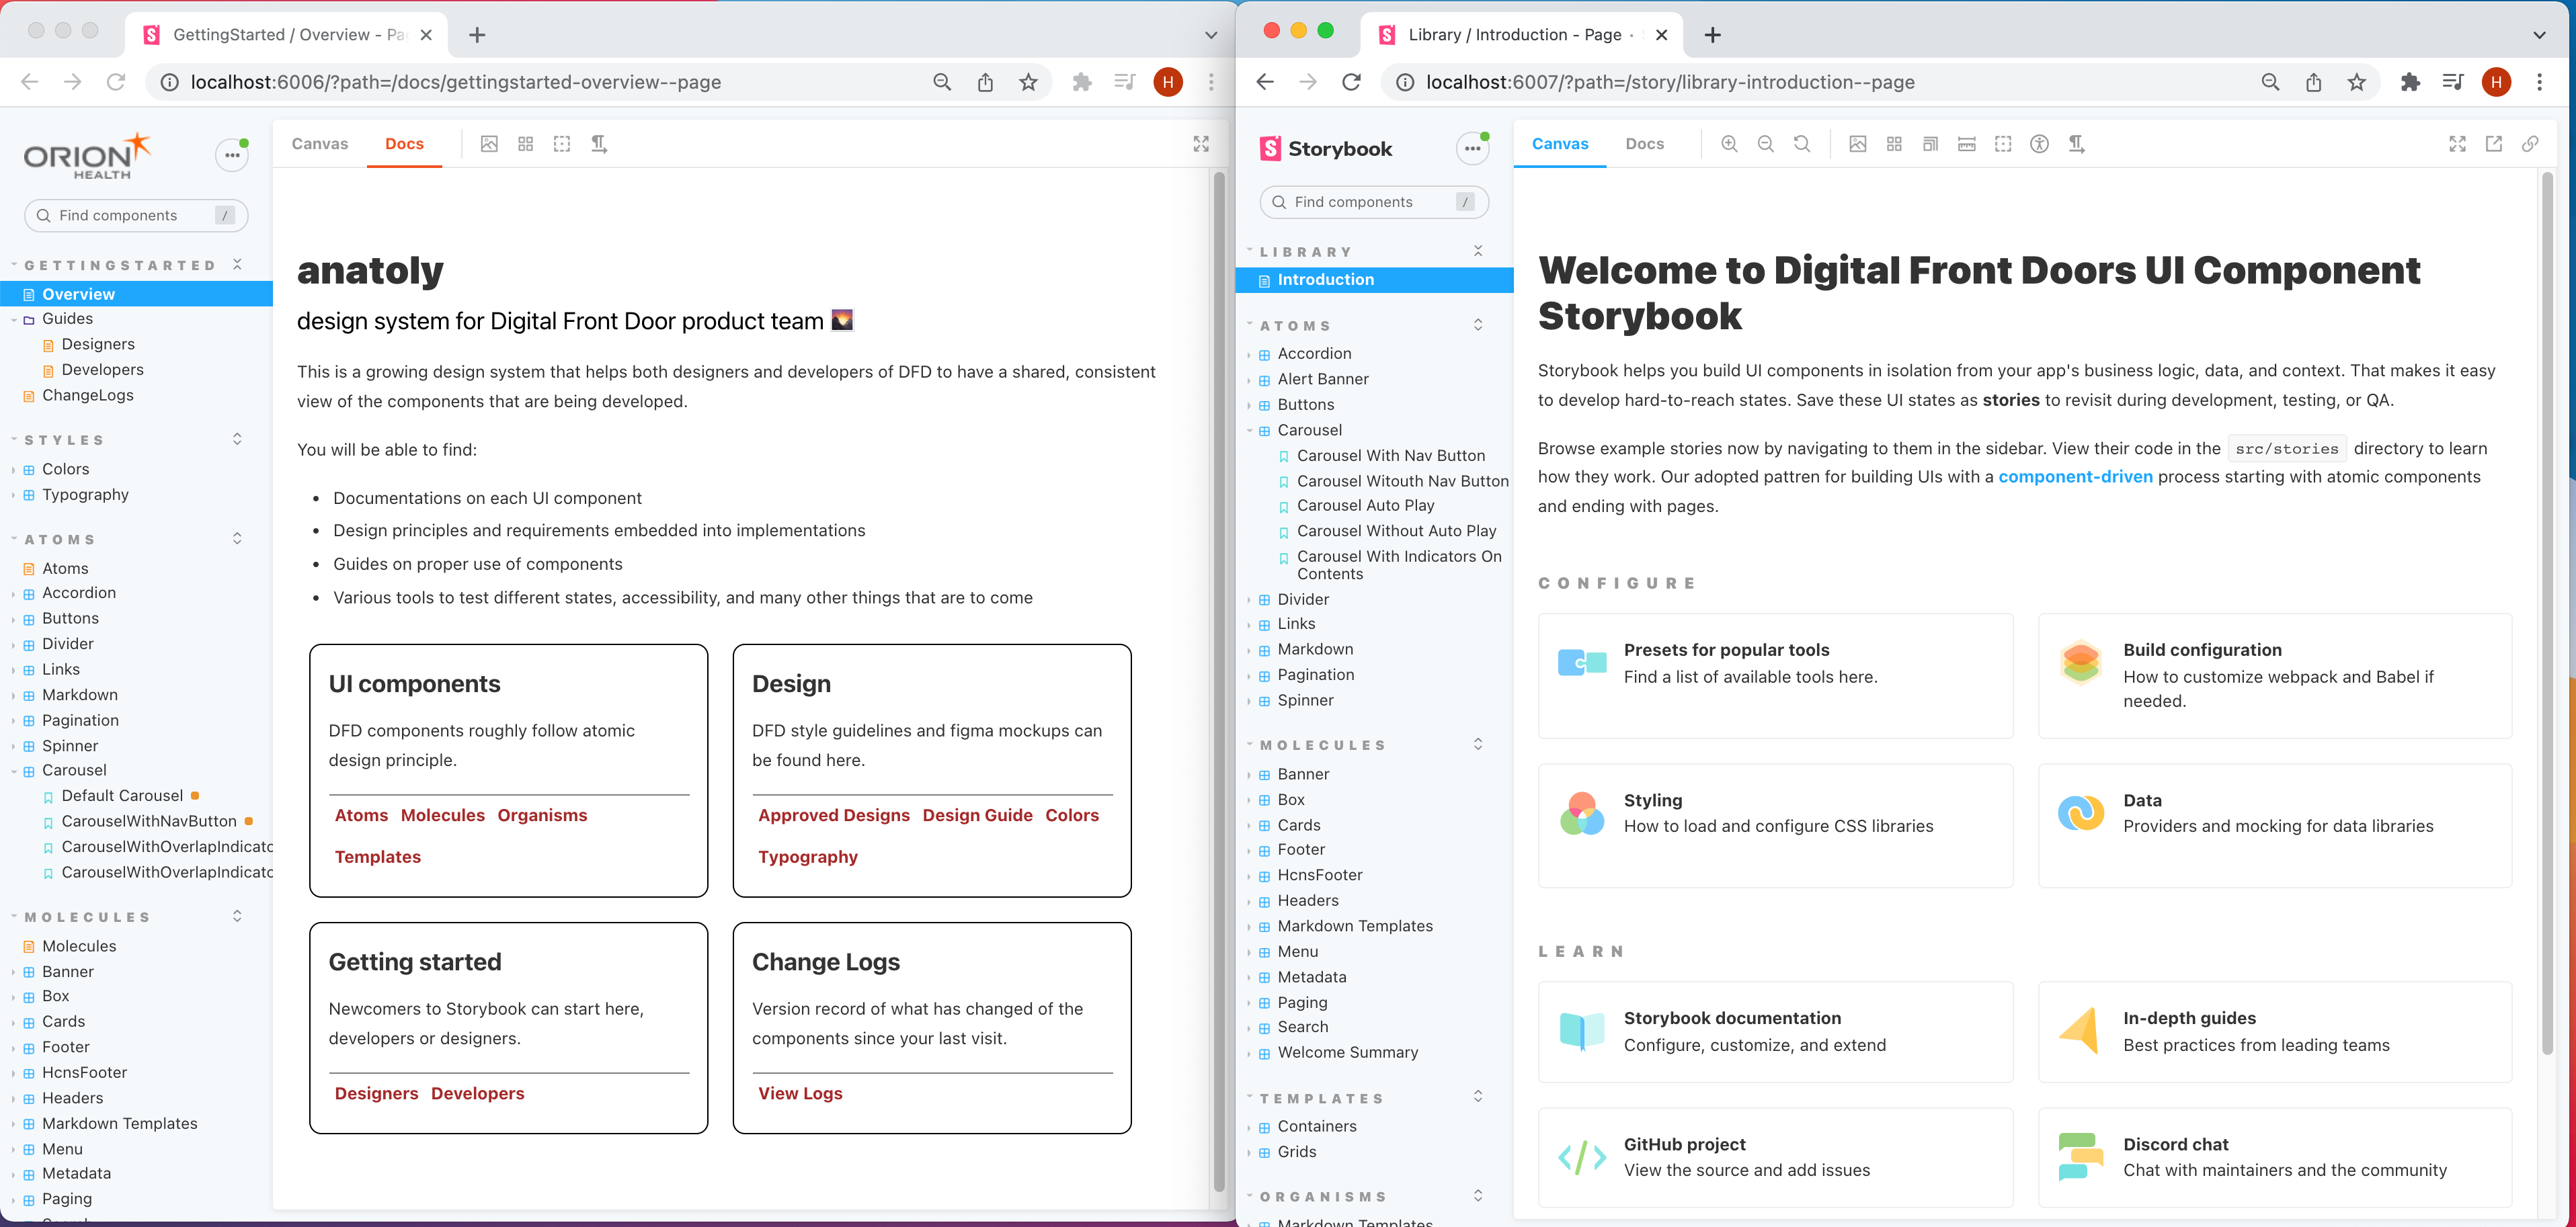The width and height of the screenshot is (2576, 1227).
Task: Enable measure ruler tool in right toolbar
Action: click(x=1967, y=144)
